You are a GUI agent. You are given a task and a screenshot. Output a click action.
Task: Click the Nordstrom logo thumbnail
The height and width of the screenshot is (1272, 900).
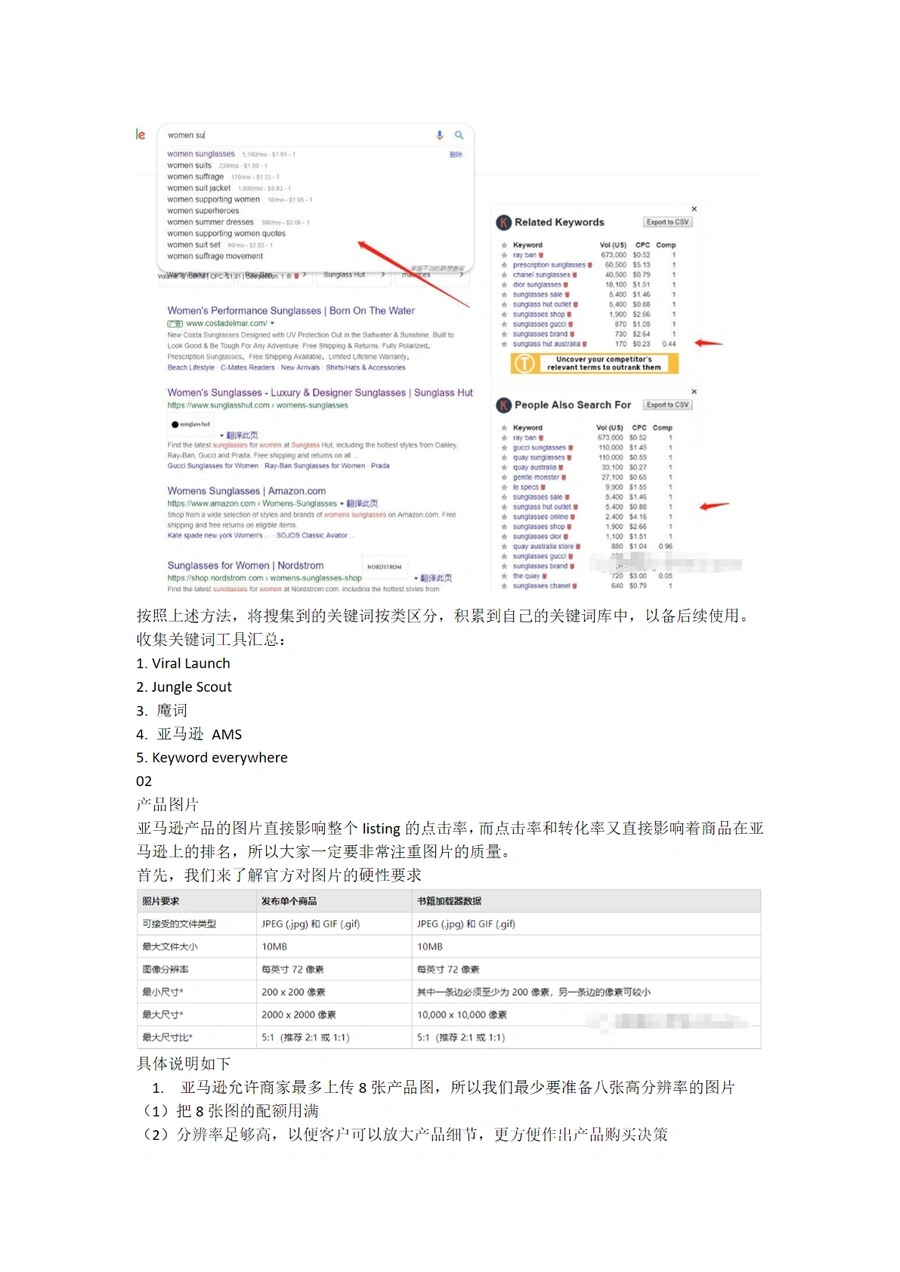click(384, 566)
